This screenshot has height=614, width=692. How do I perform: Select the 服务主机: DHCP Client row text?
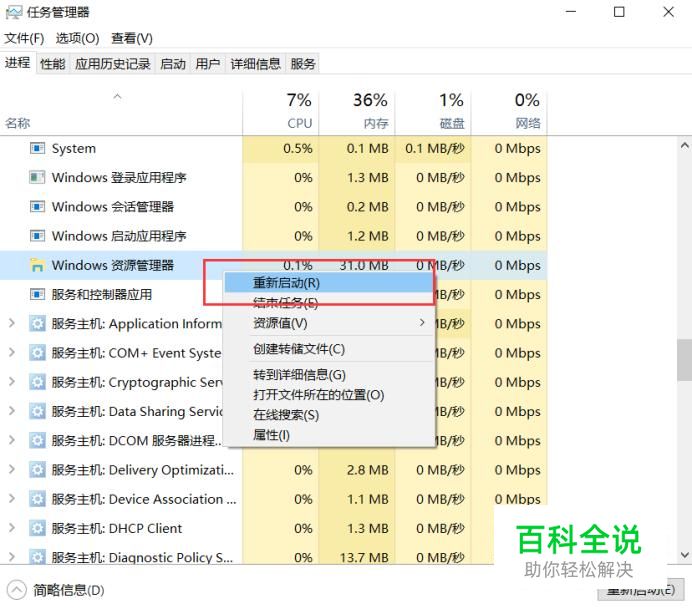pyautogui.click(x=117, y=528)
